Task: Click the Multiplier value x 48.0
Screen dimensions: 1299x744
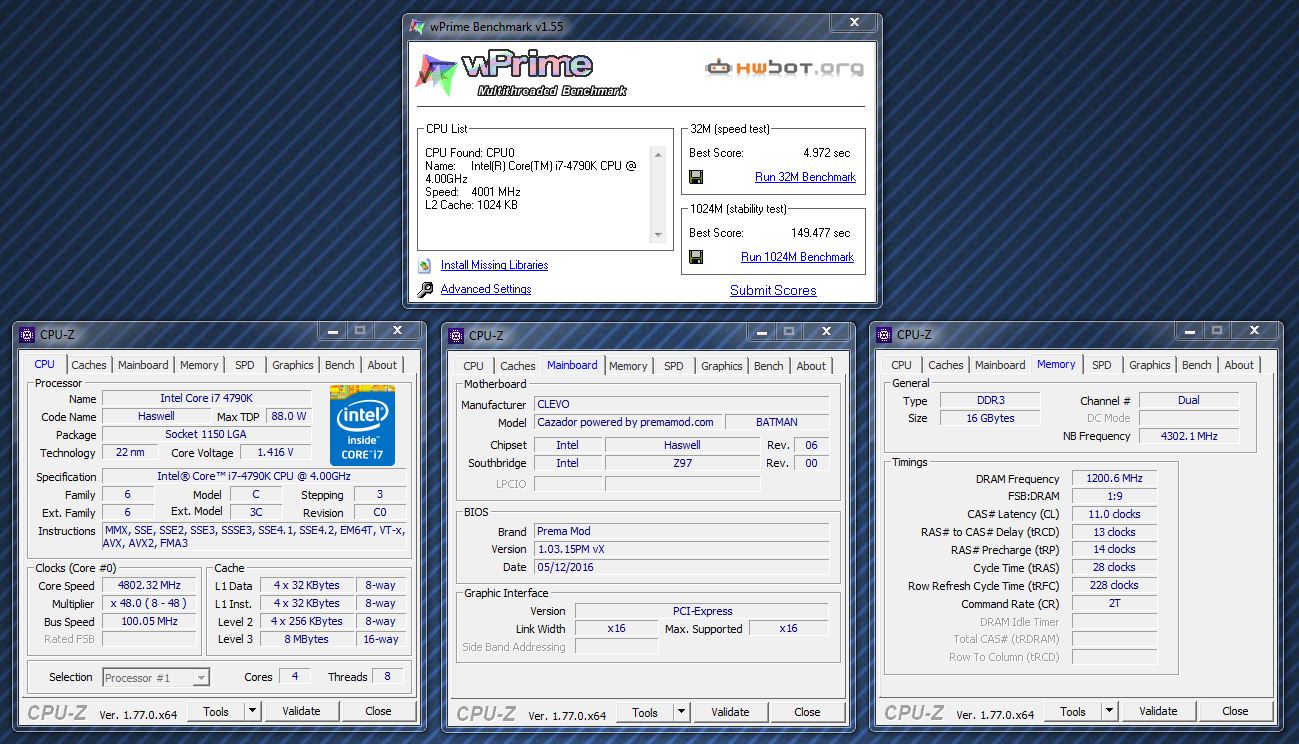Action: (x=151, y=604)
